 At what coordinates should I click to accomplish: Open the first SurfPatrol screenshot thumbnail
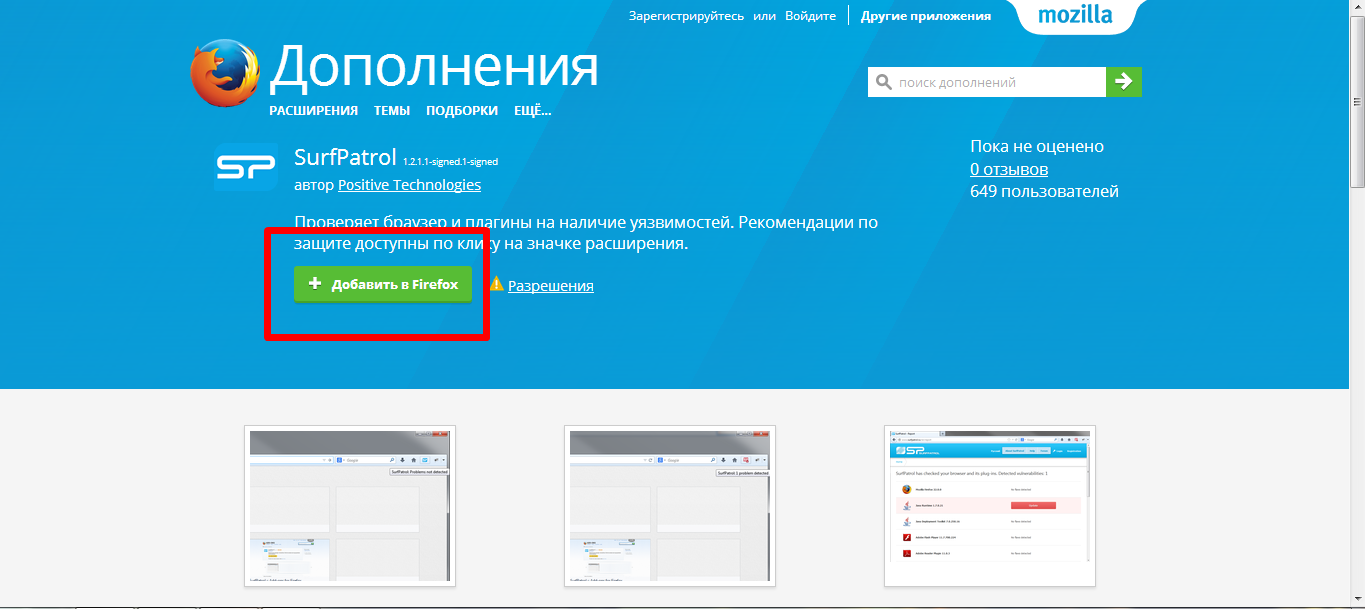click(x=349, y=505)
